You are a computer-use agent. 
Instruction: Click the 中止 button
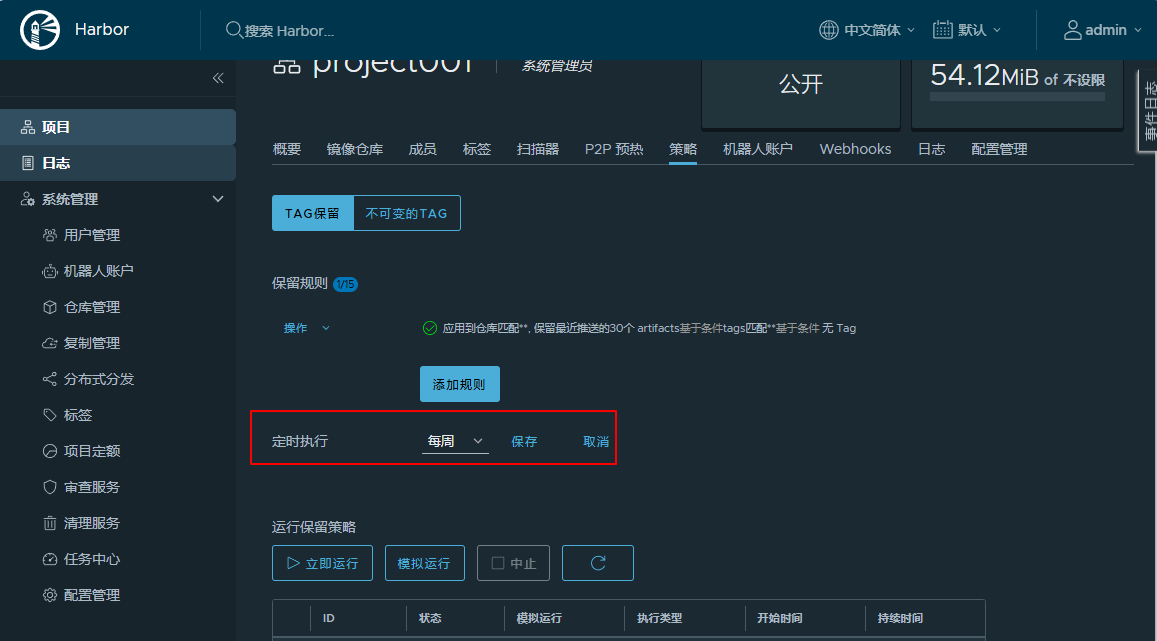(x=514, y=563)
